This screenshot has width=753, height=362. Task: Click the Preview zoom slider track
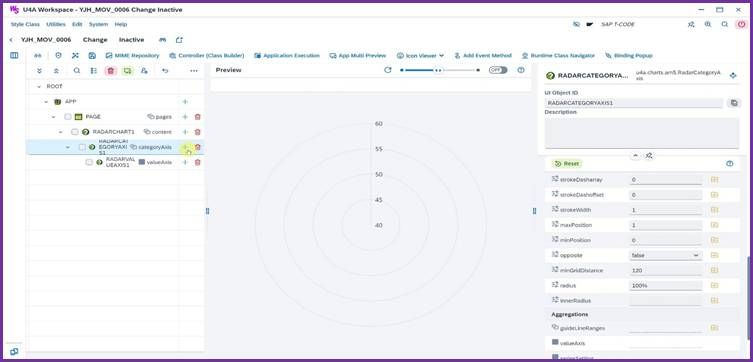[x=439, y=70]
